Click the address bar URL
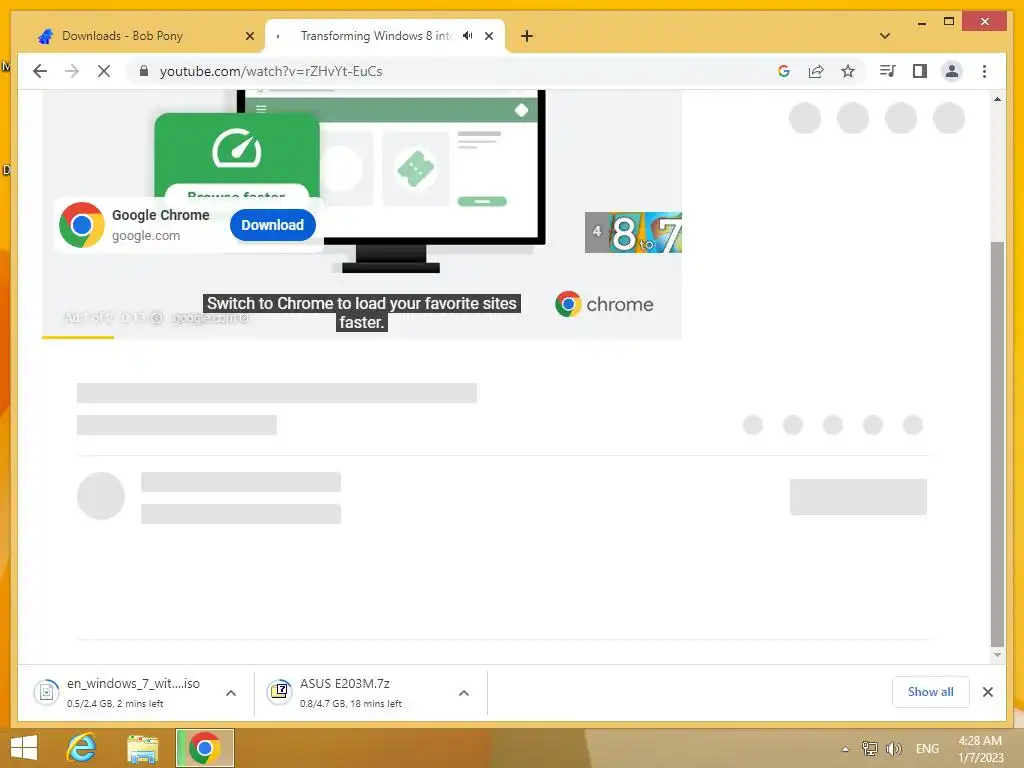Viewport: 1024px width, 768px height. pyautogui.click(x=271, y=71)
